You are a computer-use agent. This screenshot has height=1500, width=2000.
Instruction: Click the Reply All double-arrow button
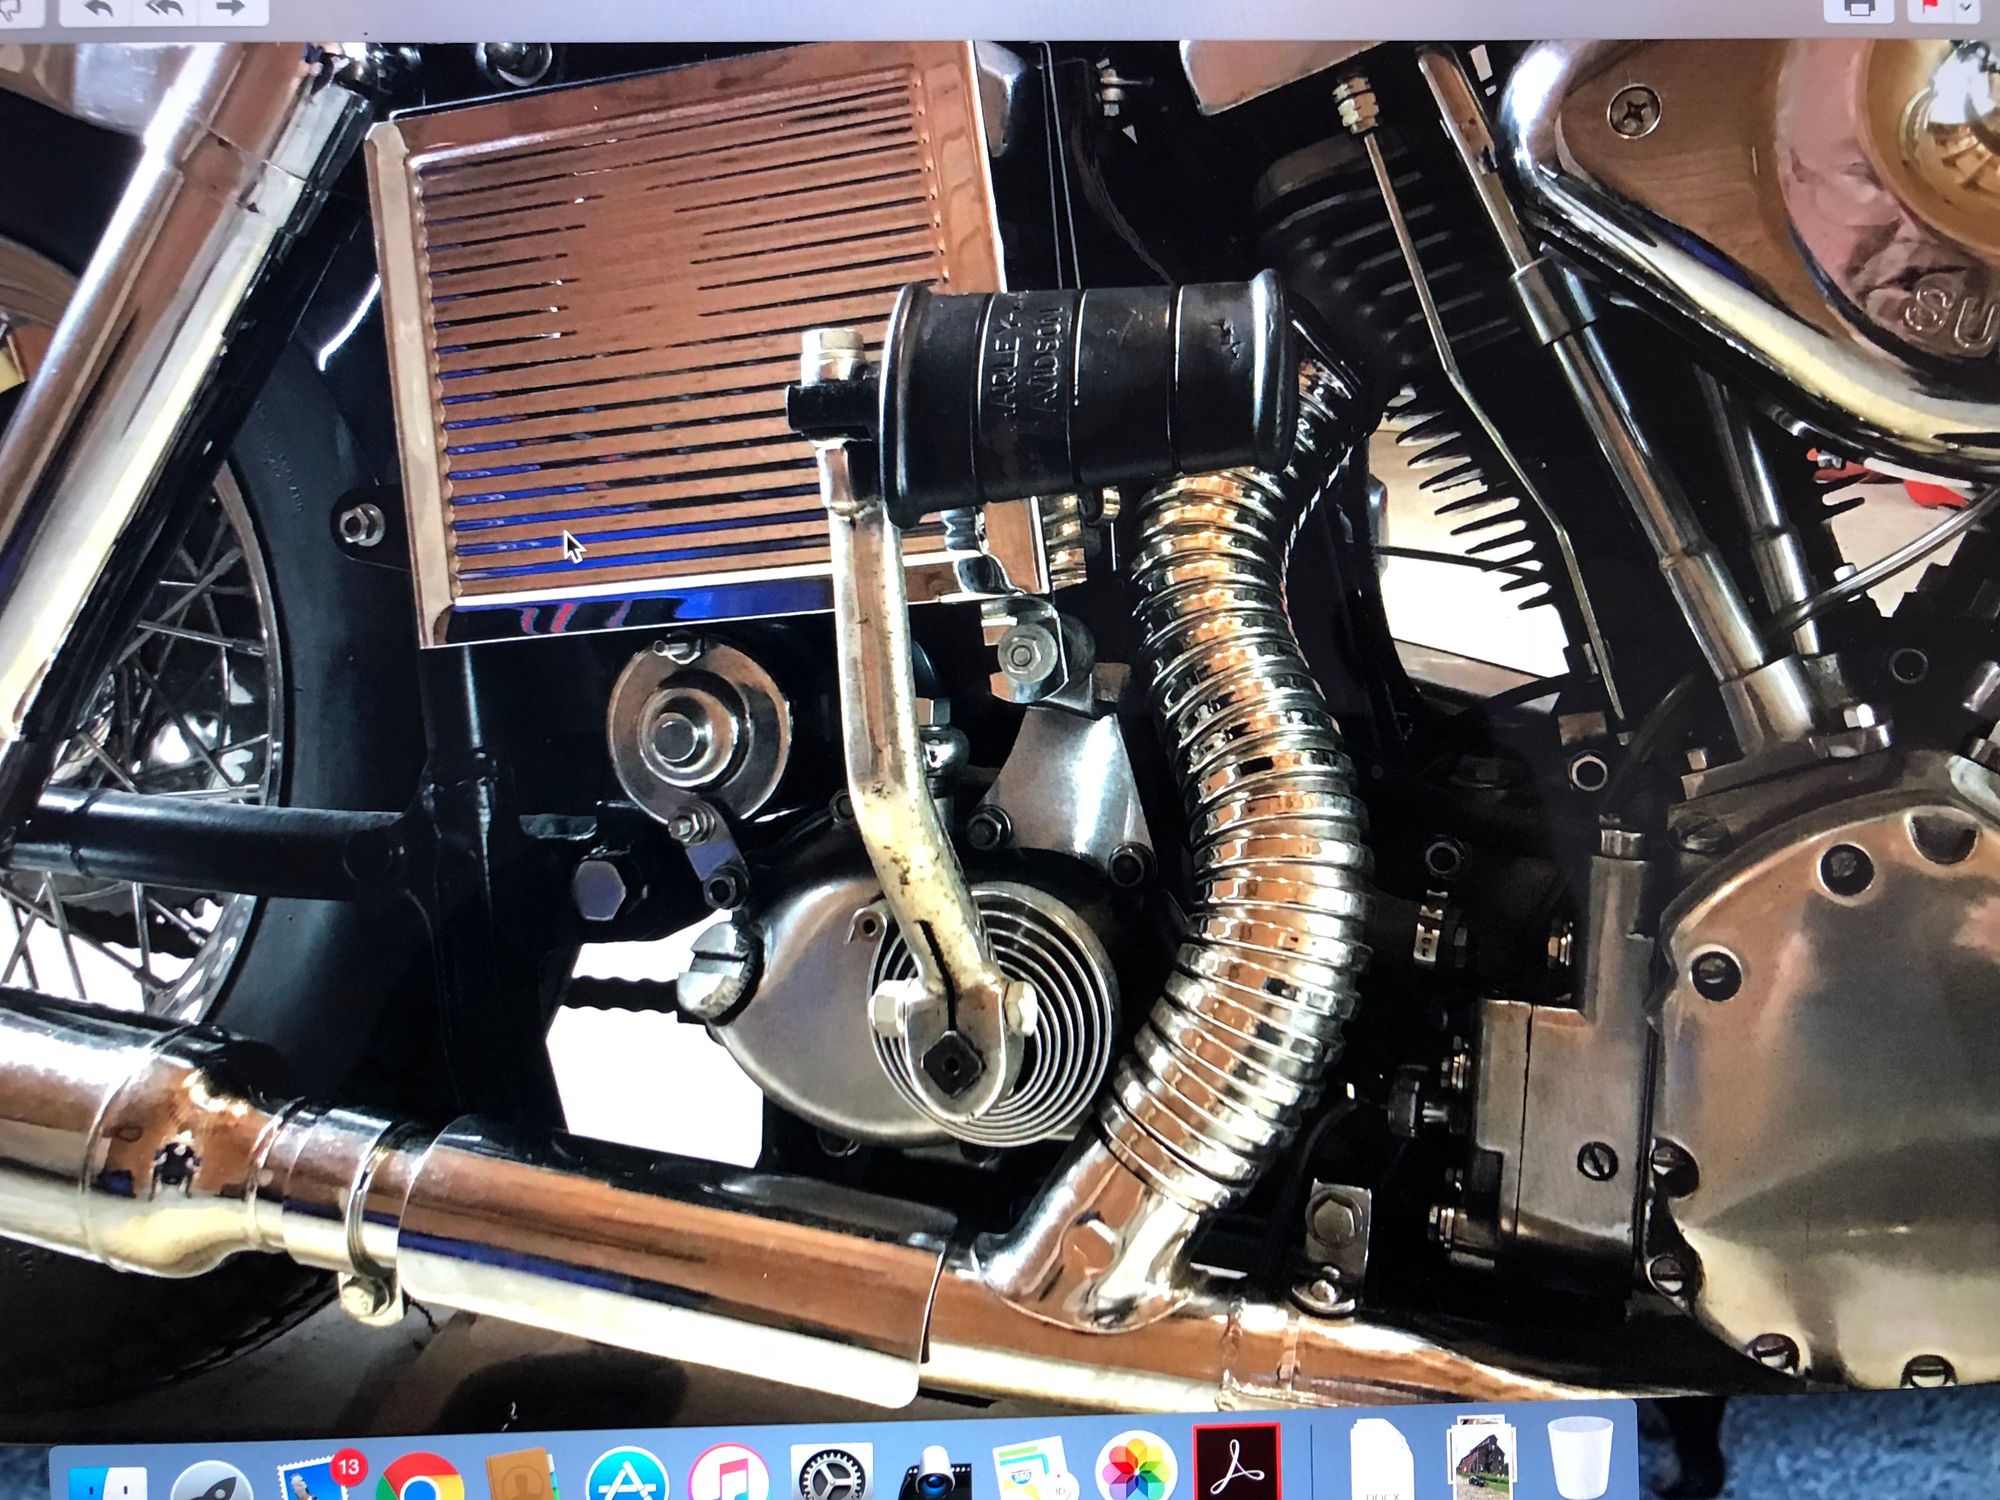(165, 10)
